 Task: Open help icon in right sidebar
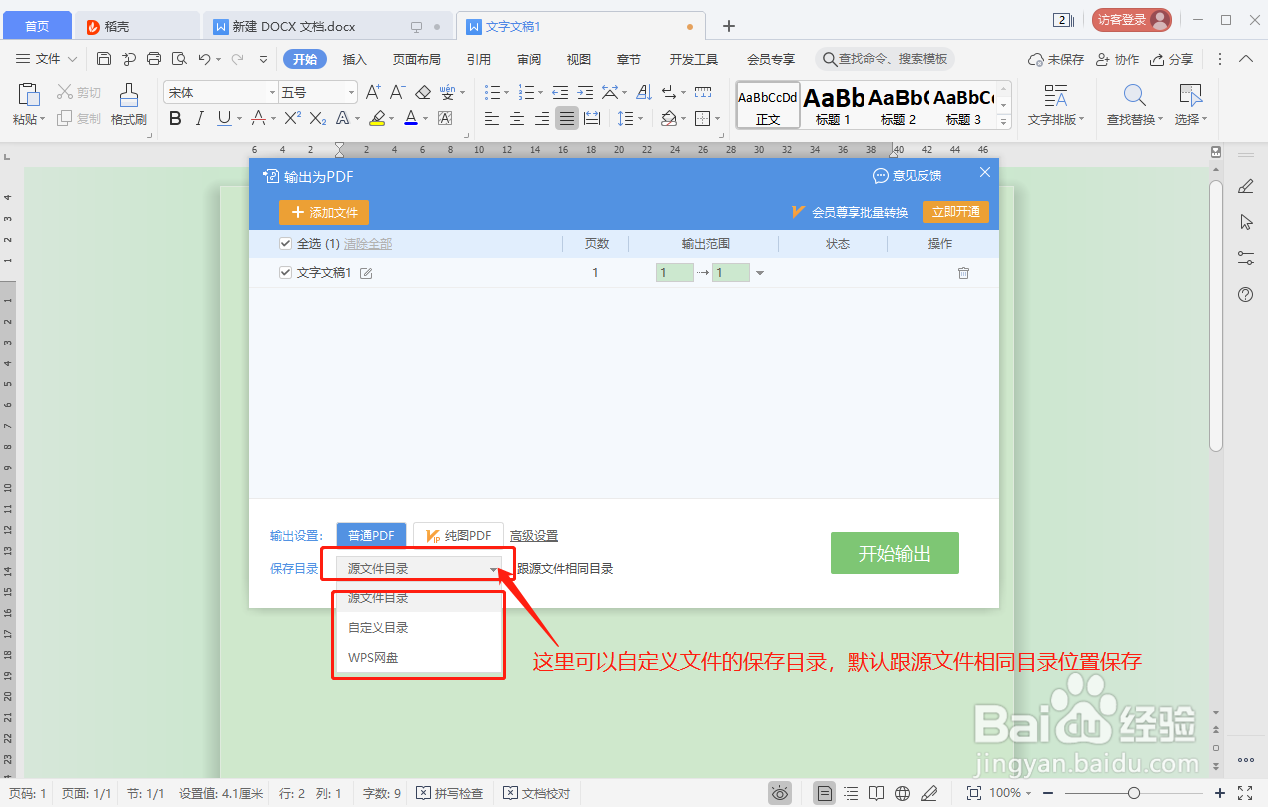coord(1246,295)
